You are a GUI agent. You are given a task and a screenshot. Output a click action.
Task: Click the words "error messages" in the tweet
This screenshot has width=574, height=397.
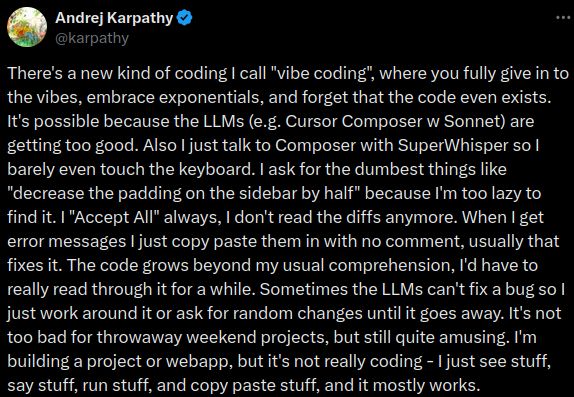click(x=66, y=242)
